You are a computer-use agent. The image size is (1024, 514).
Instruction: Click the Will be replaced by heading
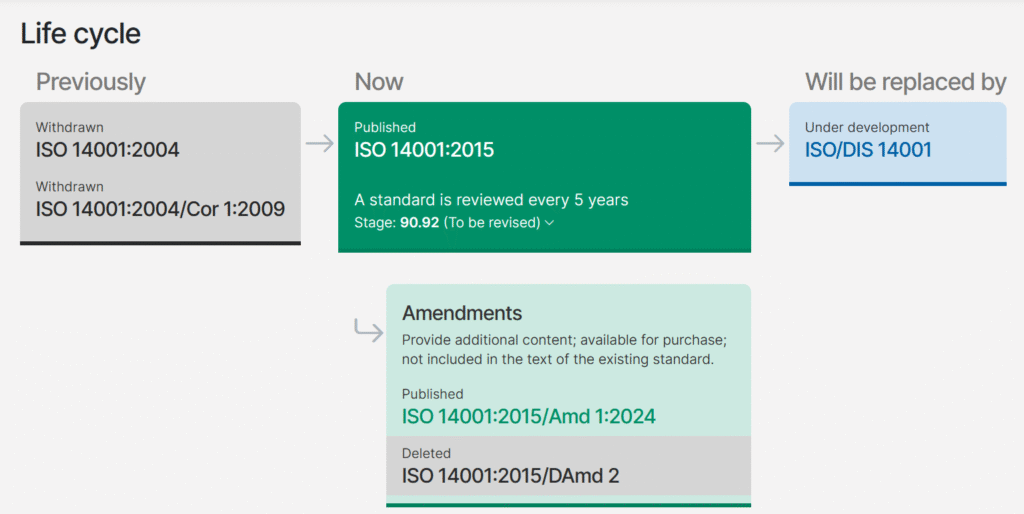[x=905, y=82]
